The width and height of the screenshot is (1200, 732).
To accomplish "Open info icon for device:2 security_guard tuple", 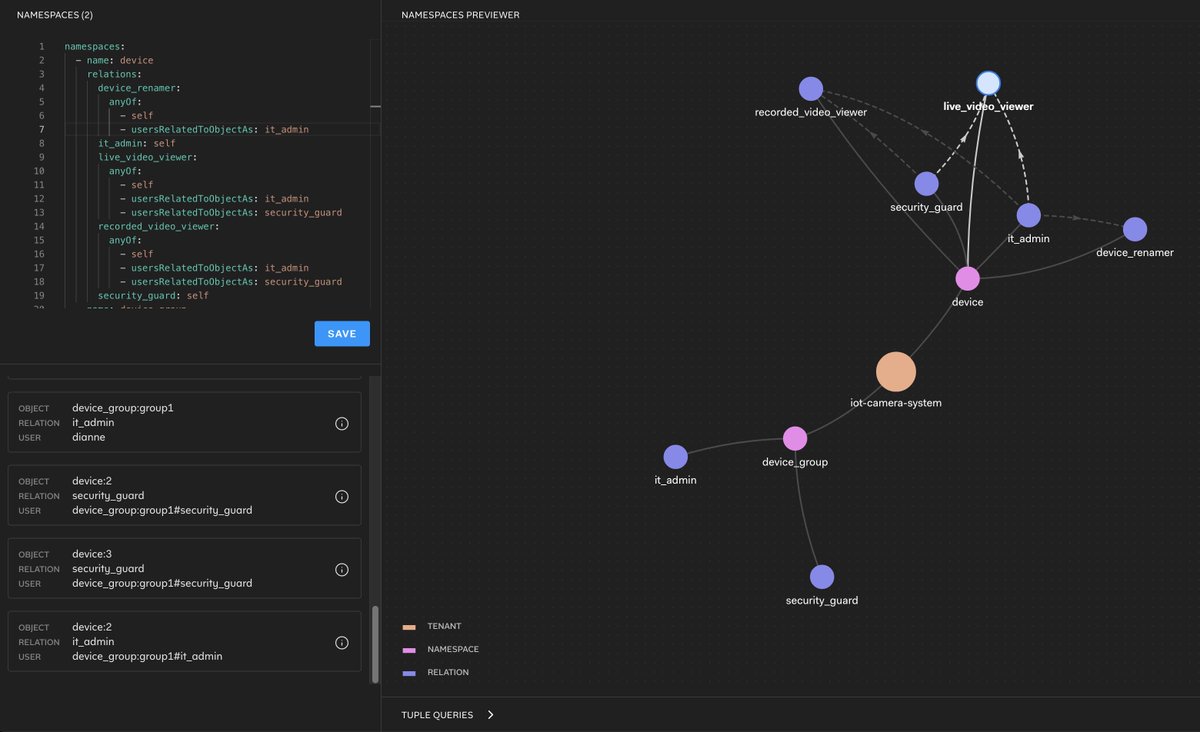I will [x=341, y=497].
